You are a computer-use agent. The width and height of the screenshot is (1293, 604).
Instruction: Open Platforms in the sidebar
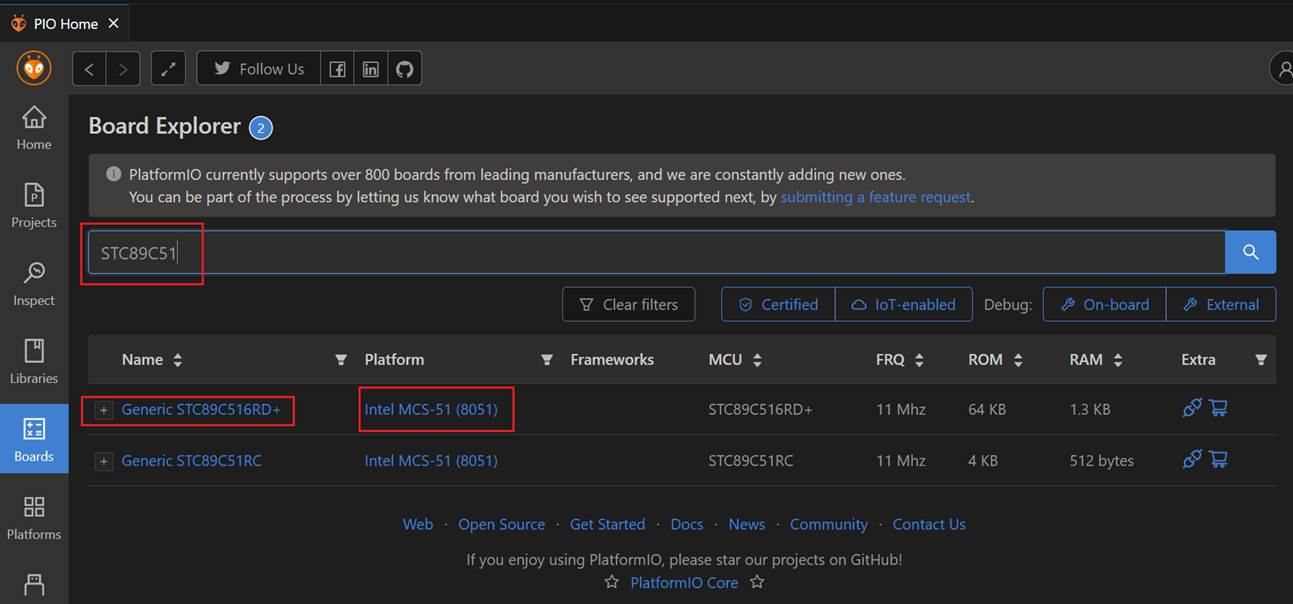point(34,518)
